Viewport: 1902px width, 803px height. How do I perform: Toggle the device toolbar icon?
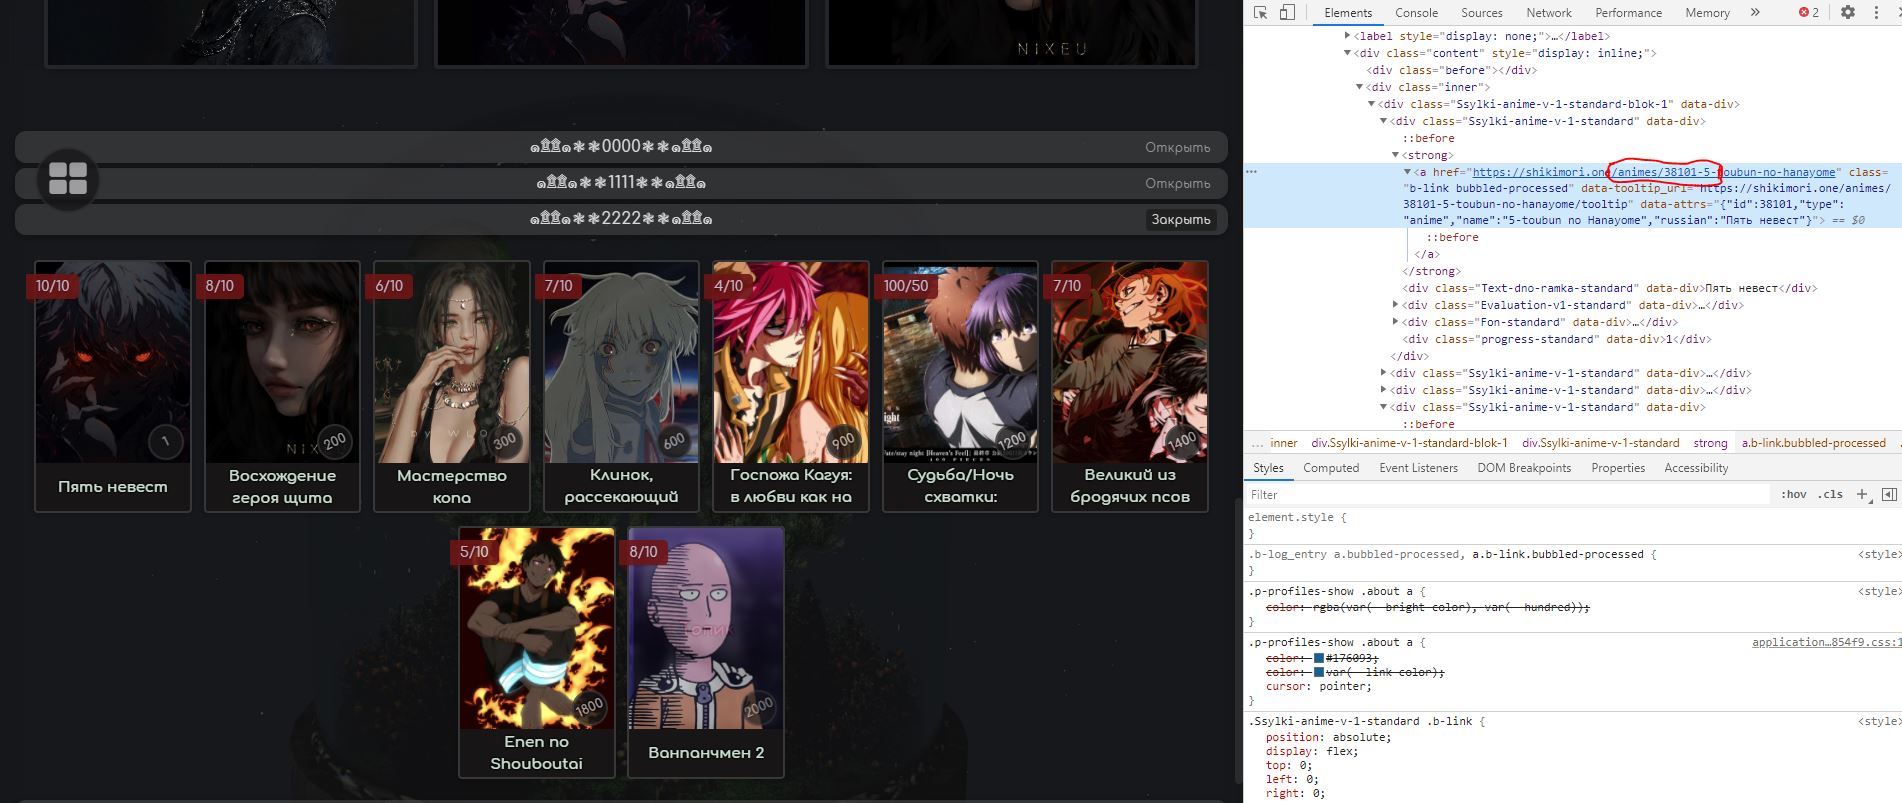point(1287,13)
